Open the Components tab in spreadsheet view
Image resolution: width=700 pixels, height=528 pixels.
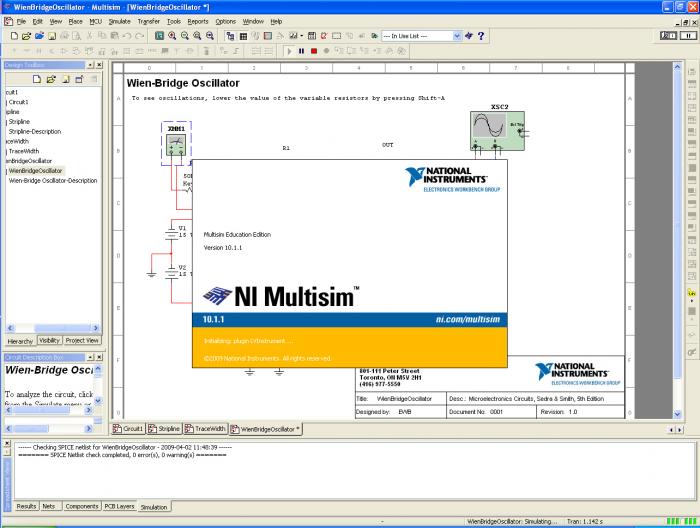[x=81, y=506]
